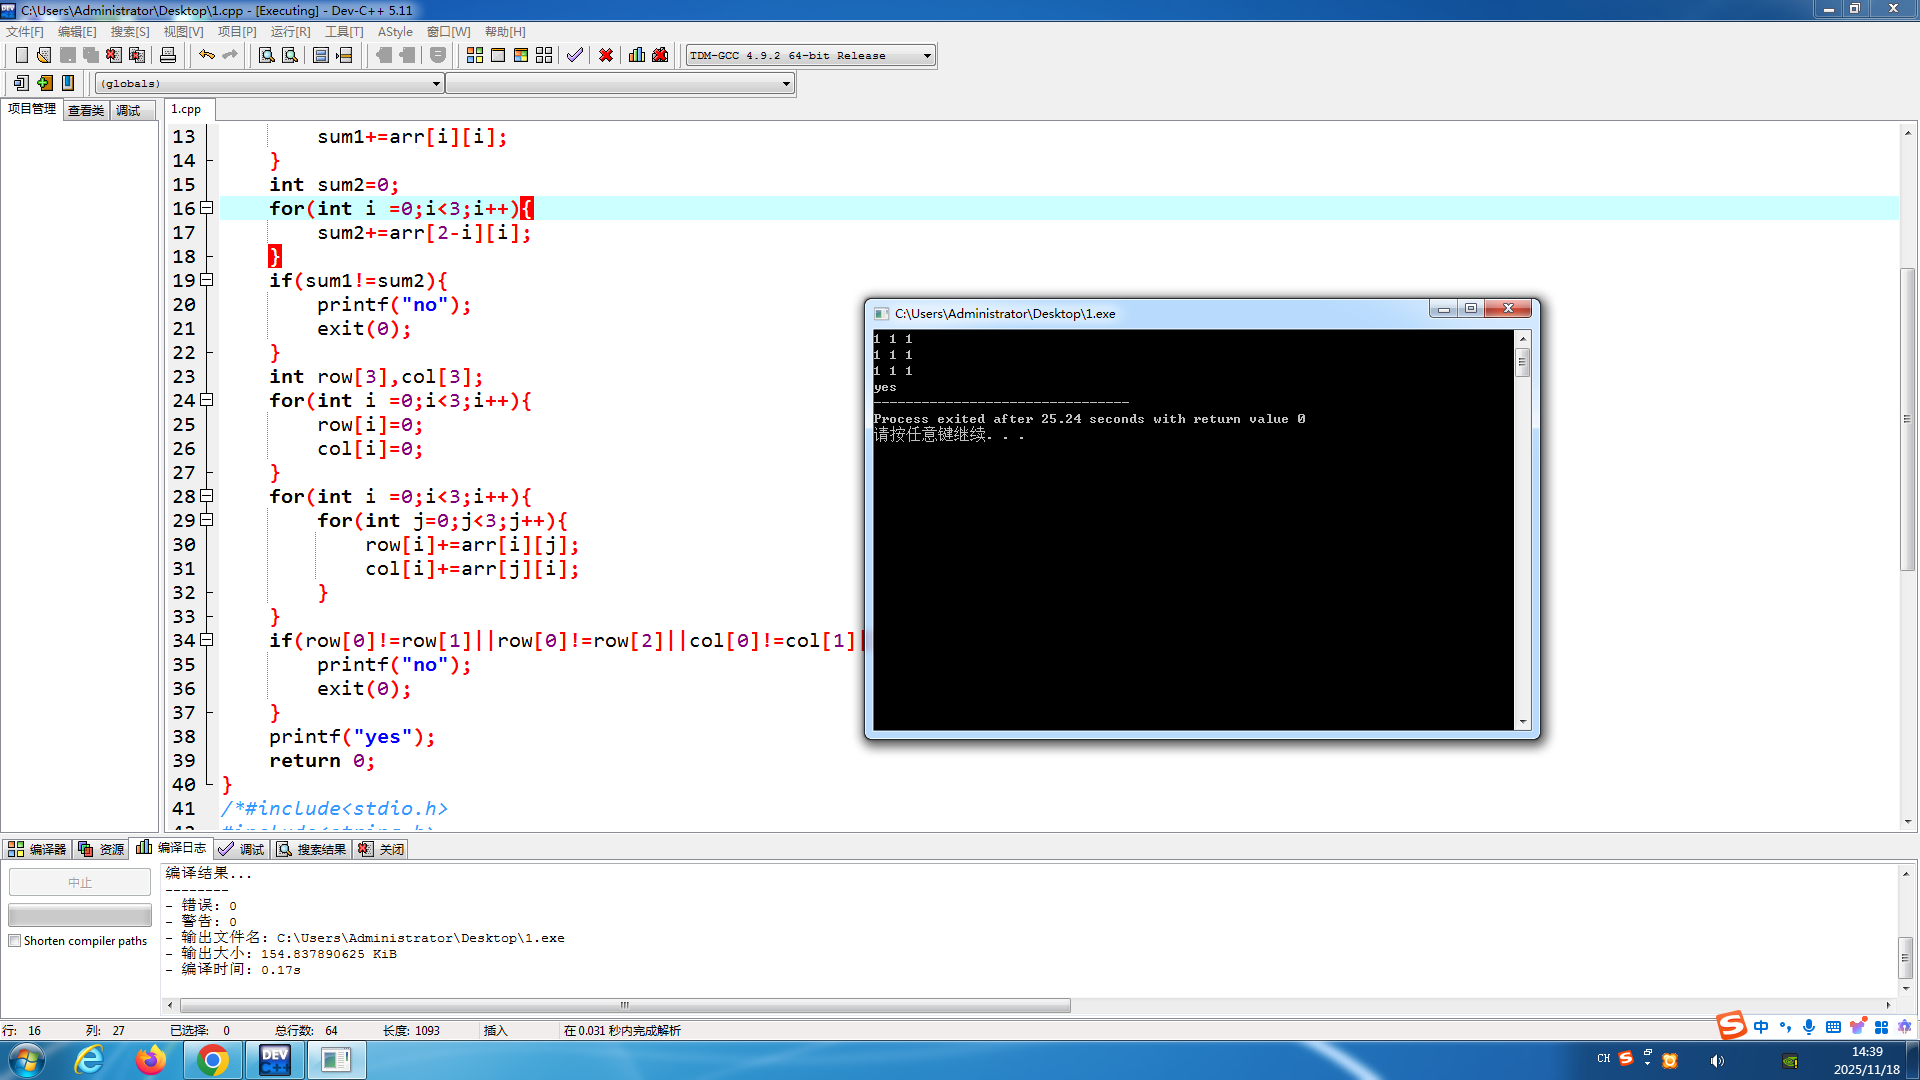Click the 关闭 button in bottom panel
The image size is (1920, 1080).
coord(381,849)
